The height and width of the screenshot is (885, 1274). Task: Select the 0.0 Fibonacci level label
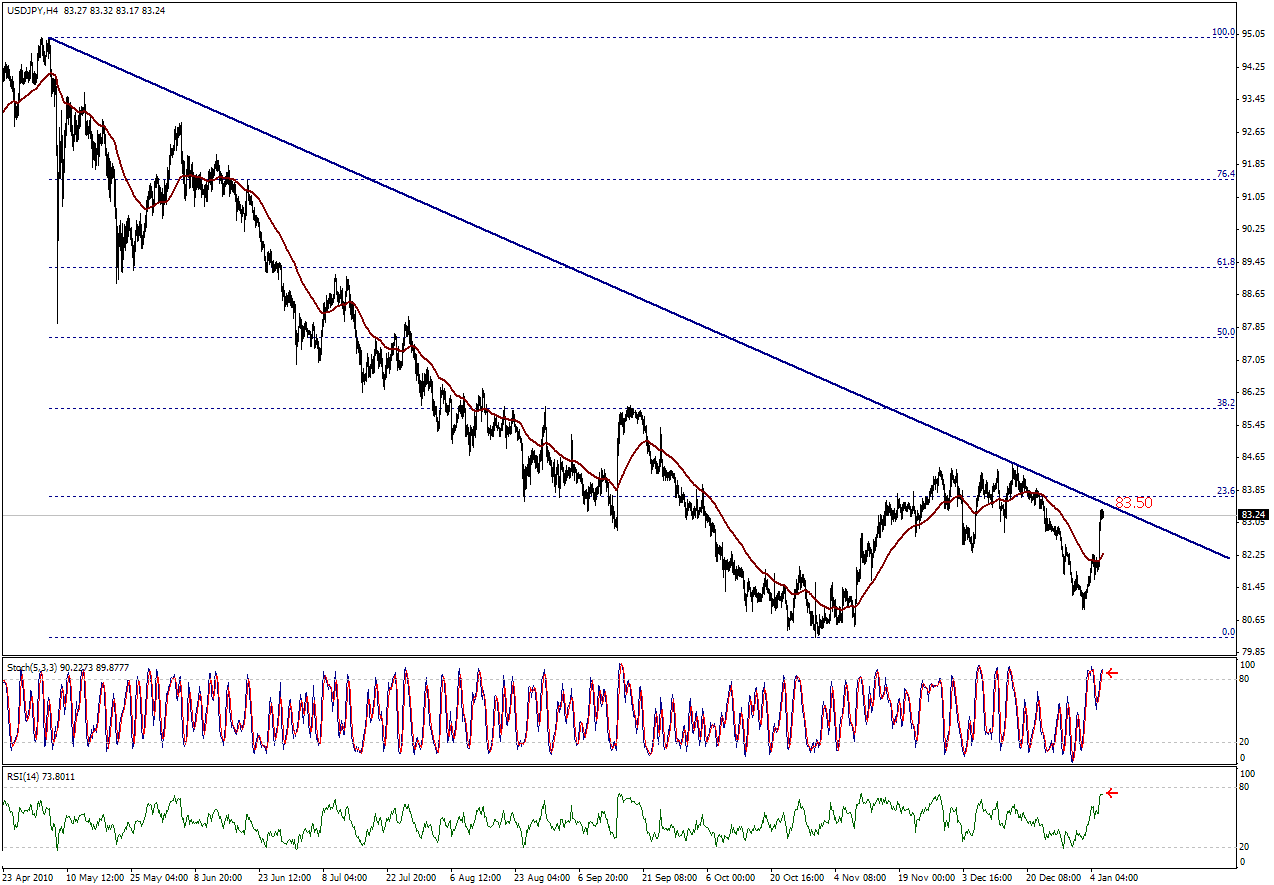[x=1228, y=632]
